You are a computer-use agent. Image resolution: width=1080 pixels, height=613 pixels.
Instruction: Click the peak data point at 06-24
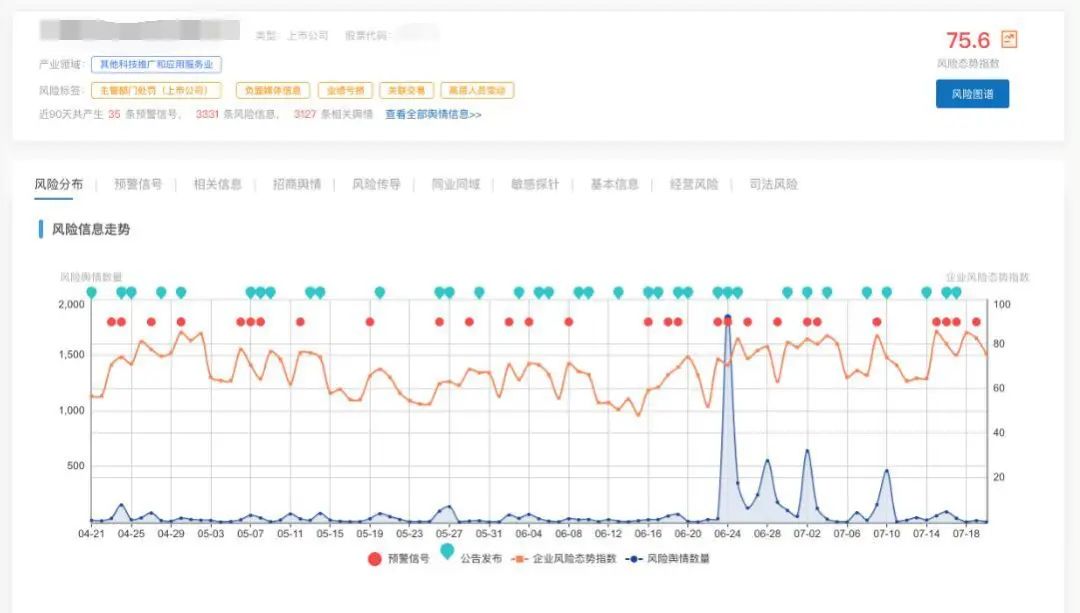tap(727, 318)
